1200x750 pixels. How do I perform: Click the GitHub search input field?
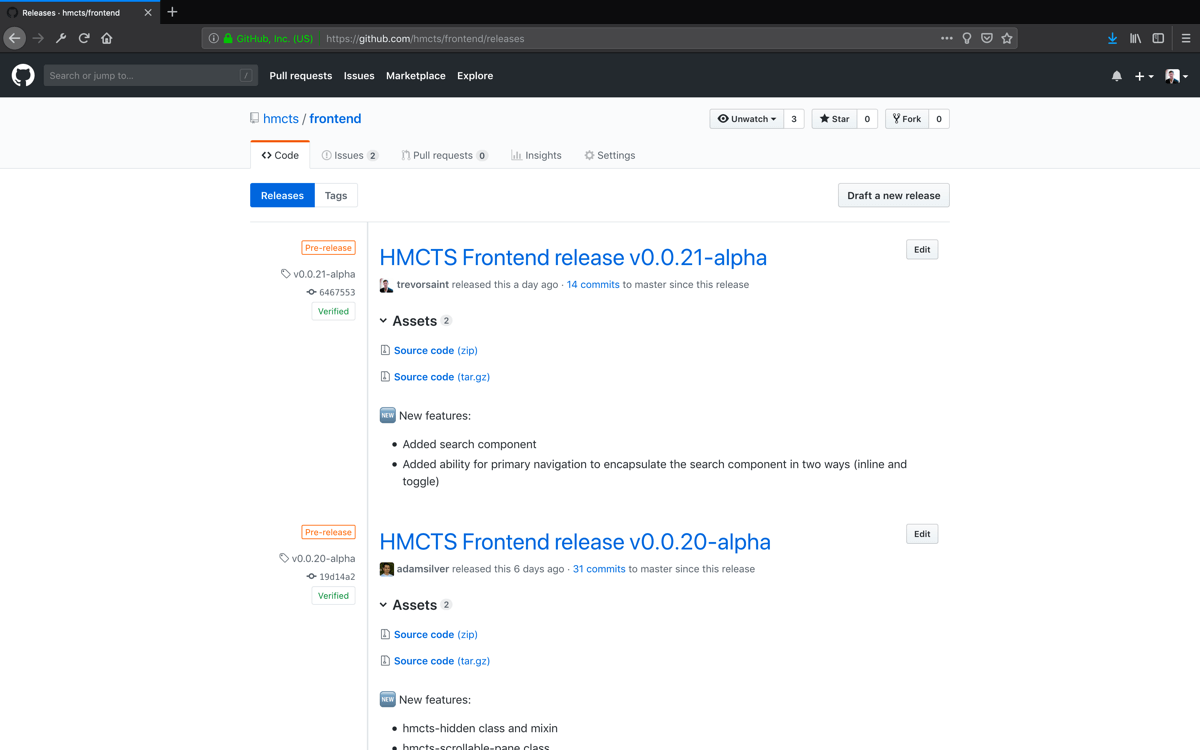point(150,75)
